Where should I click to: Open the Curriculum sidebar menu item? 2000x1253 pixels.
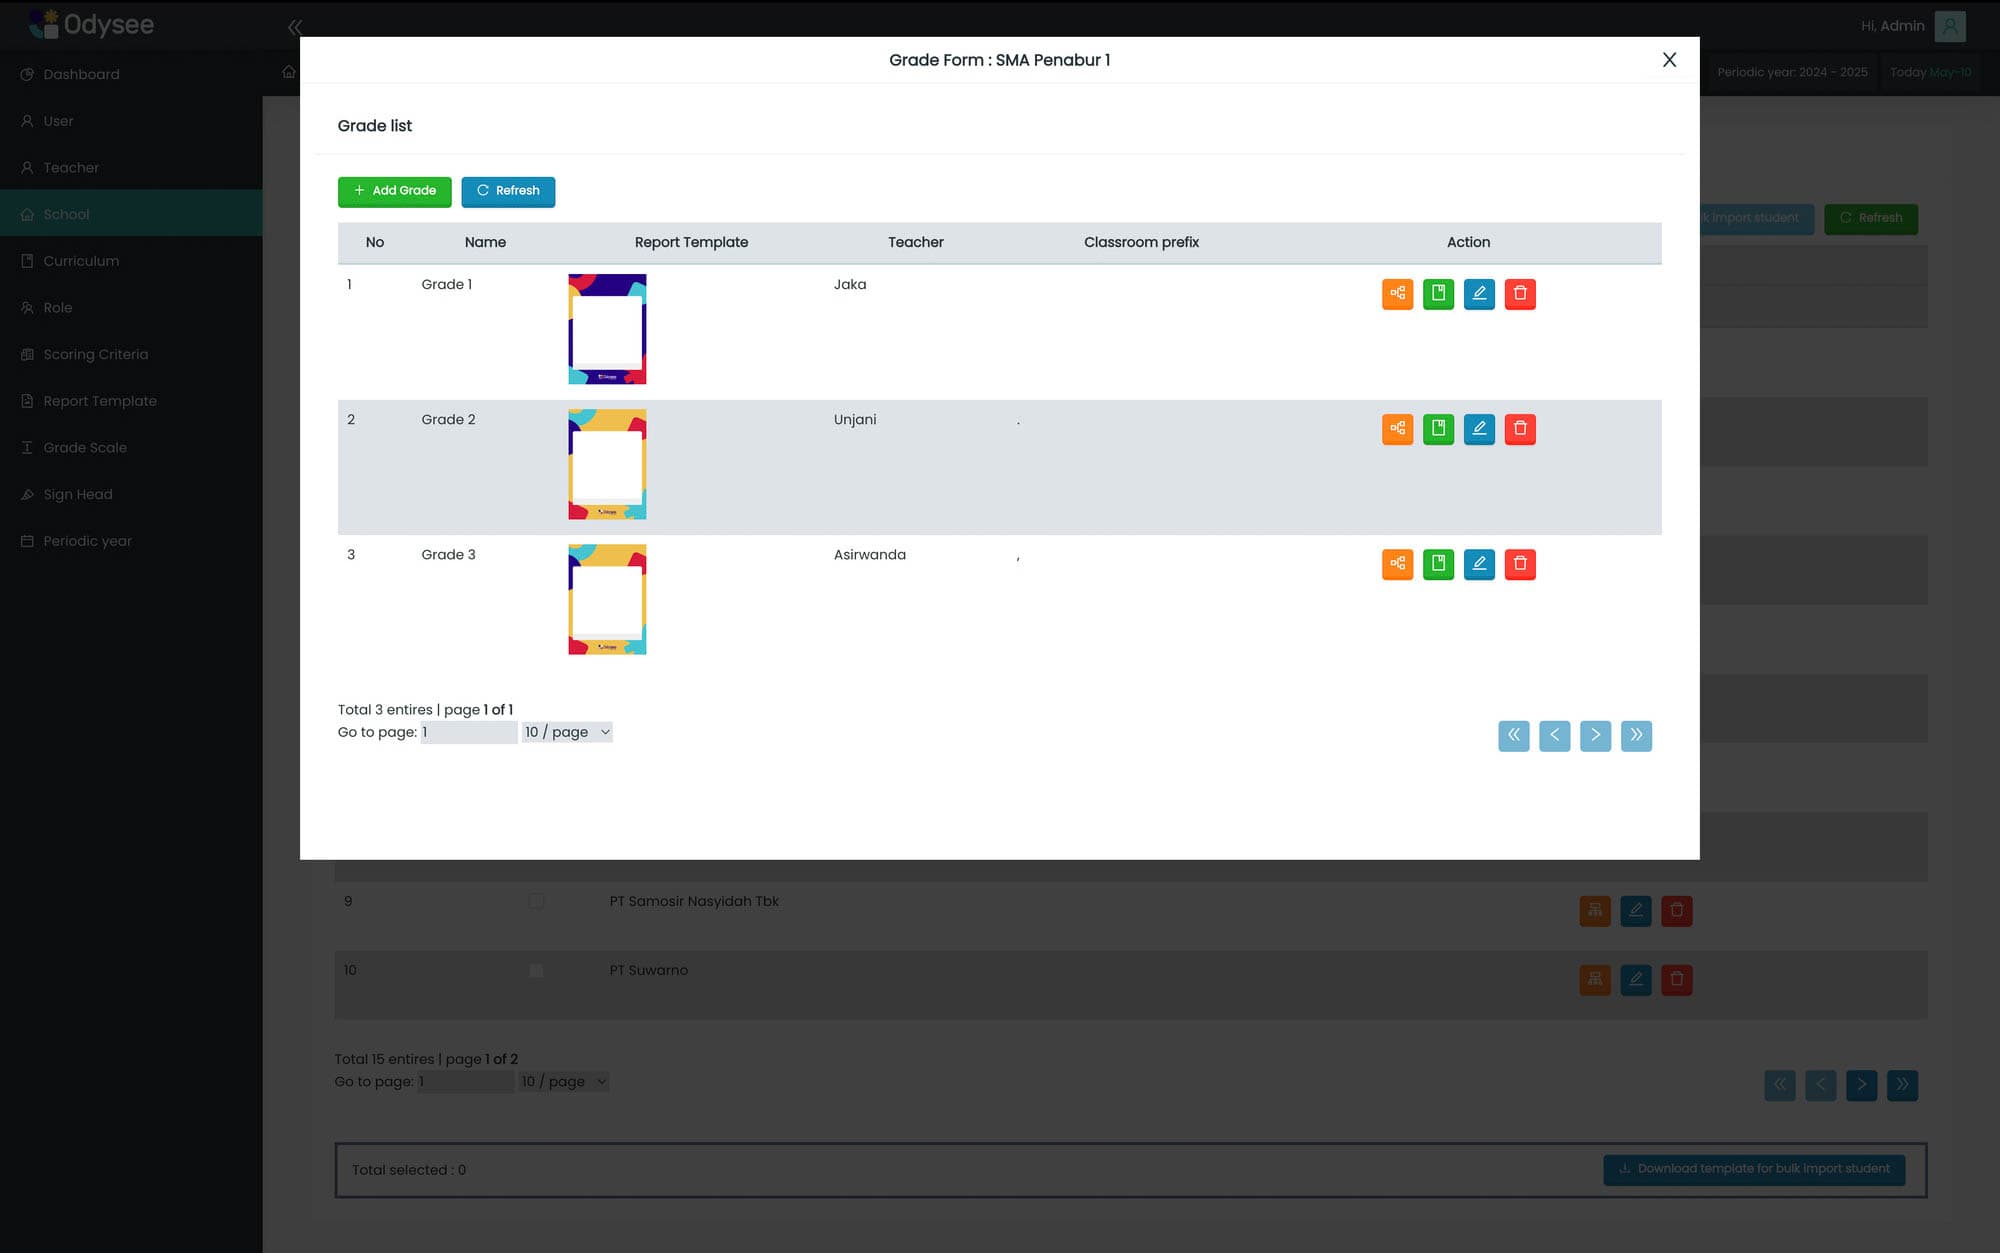80,260
